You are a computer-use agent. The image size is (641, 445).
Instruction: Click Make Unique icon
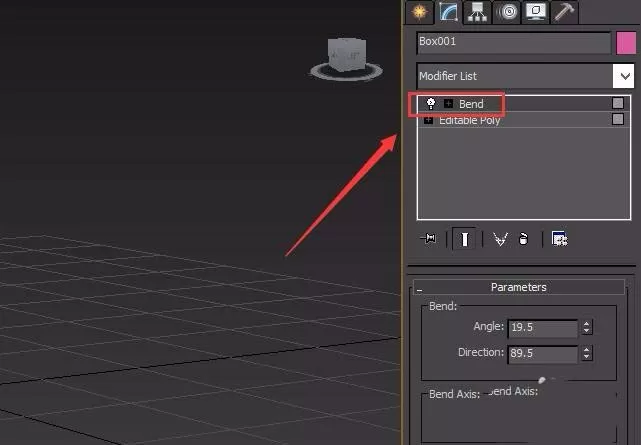[x=500, y=239]
